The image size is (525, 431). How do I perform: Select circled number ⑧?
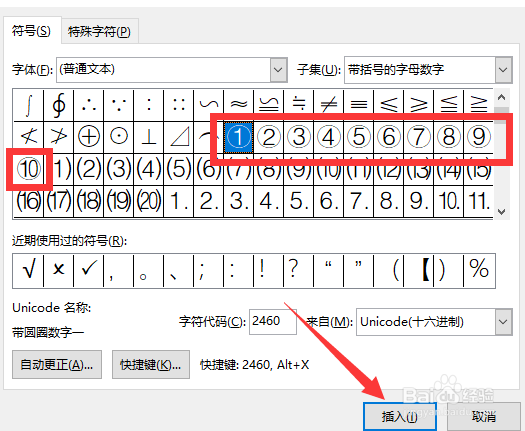[x=449, y=137]
